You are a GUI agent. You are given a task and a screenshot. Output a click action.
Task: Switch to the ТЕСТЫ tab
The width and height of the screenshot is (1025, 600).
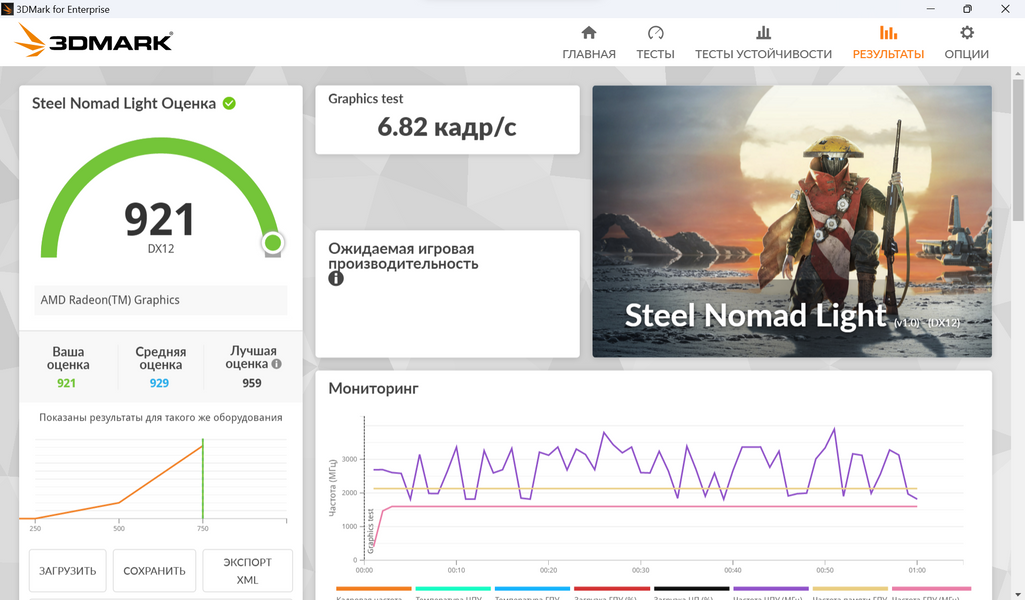coord(655,42)
